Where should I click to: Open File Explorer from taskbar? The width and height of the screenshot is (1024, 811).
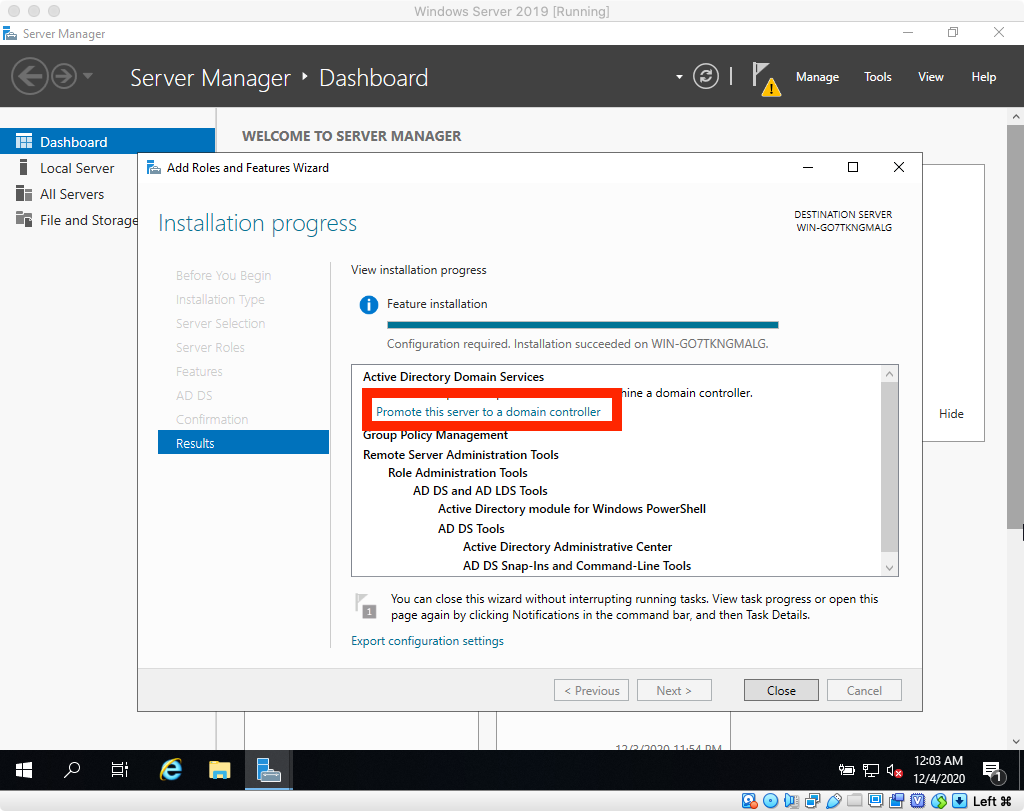(219, 771)
